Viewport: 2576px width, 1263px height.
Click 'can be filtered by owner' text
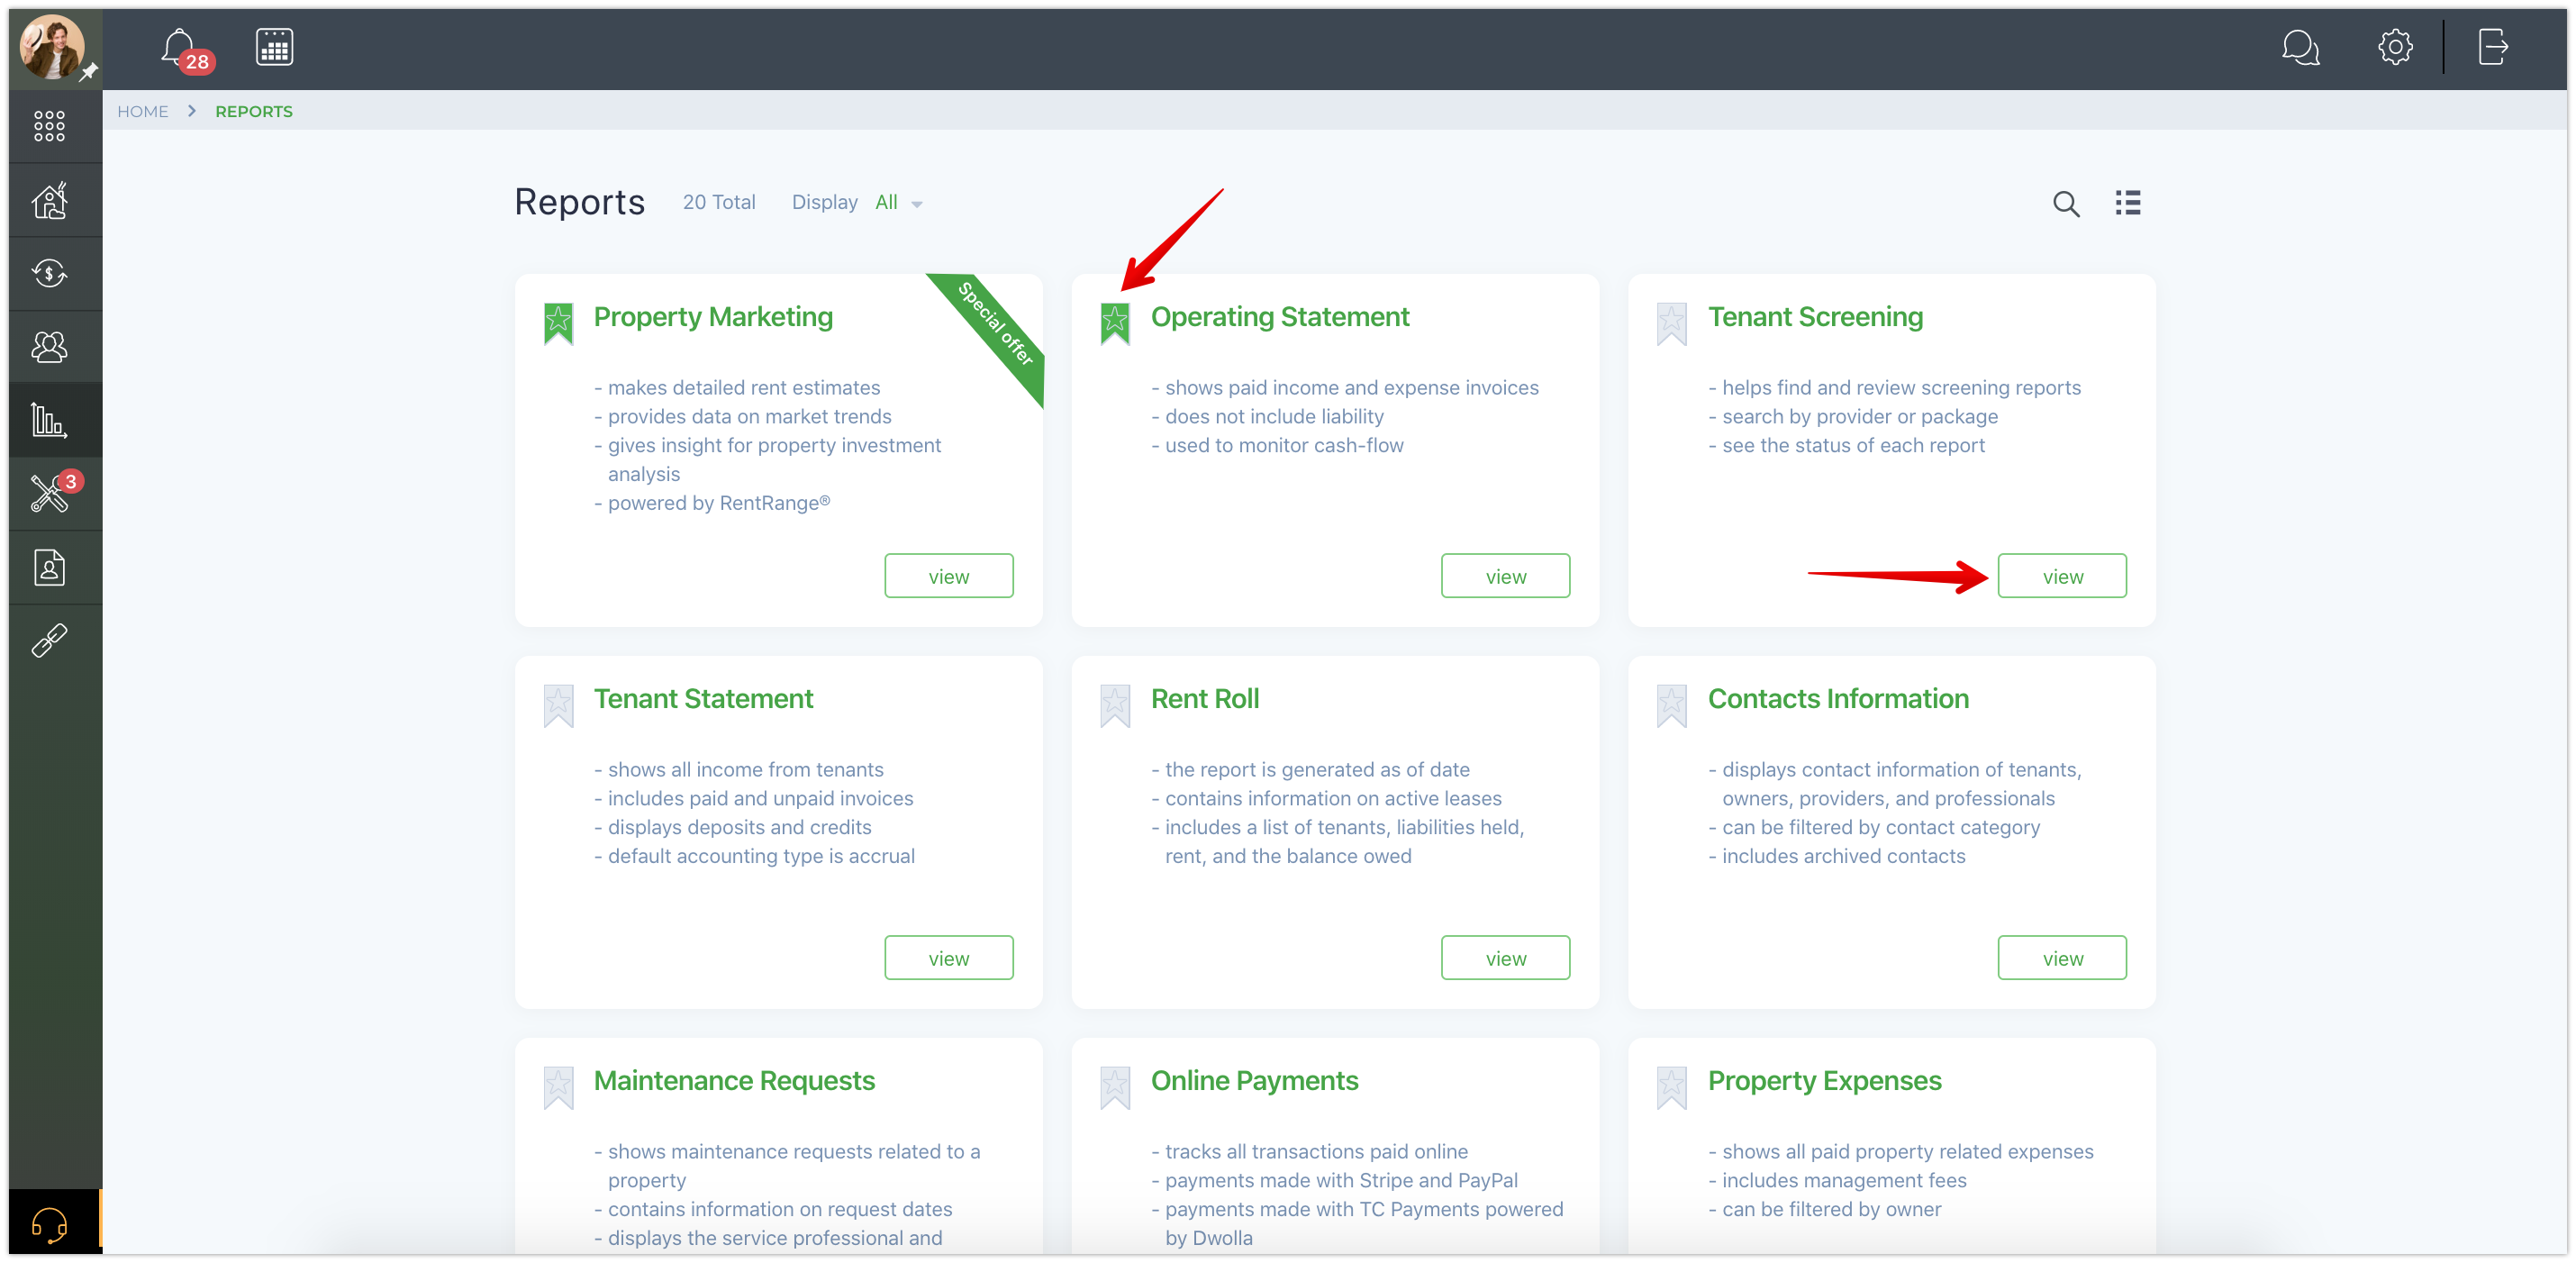point(1831,1209)
